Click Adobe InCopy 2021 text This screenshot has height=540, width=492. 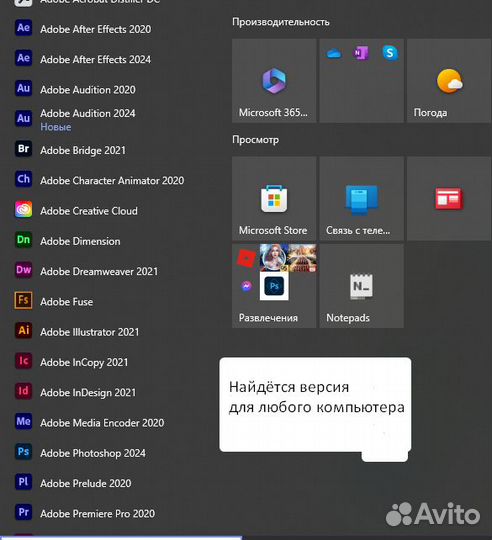tap(84, 362)
